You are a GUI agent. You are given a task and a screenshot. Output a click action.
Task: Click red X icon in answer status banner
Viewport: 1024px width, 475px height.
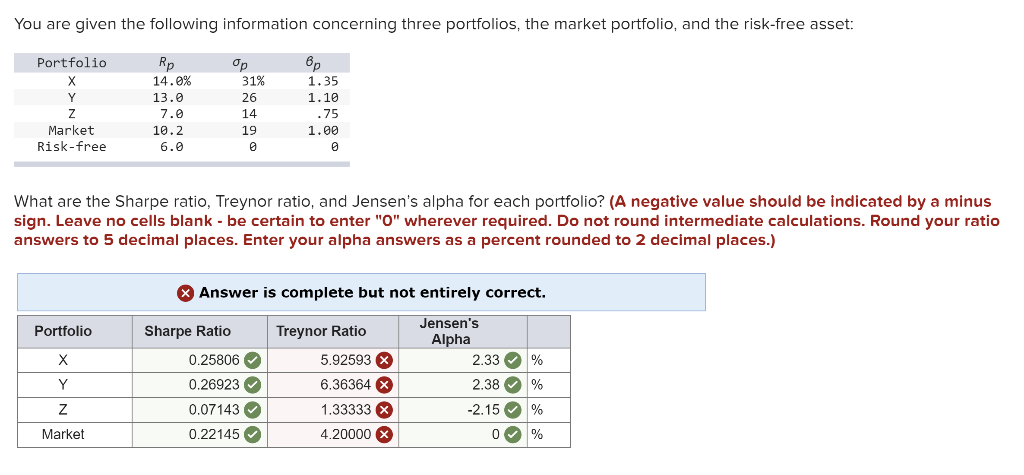[186, 293]
